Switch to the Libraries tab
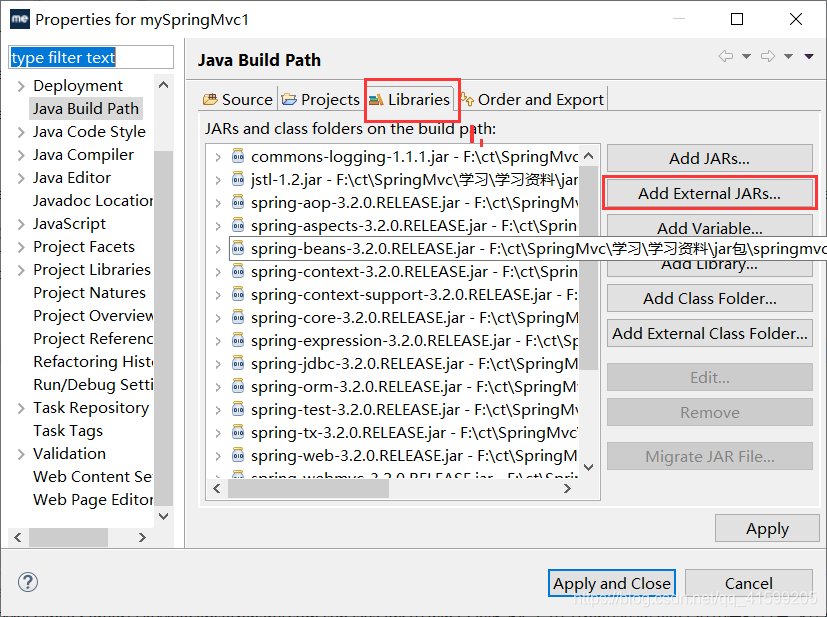Image resolution: width=827 pixels, height=617 pixels. (409, 99)
